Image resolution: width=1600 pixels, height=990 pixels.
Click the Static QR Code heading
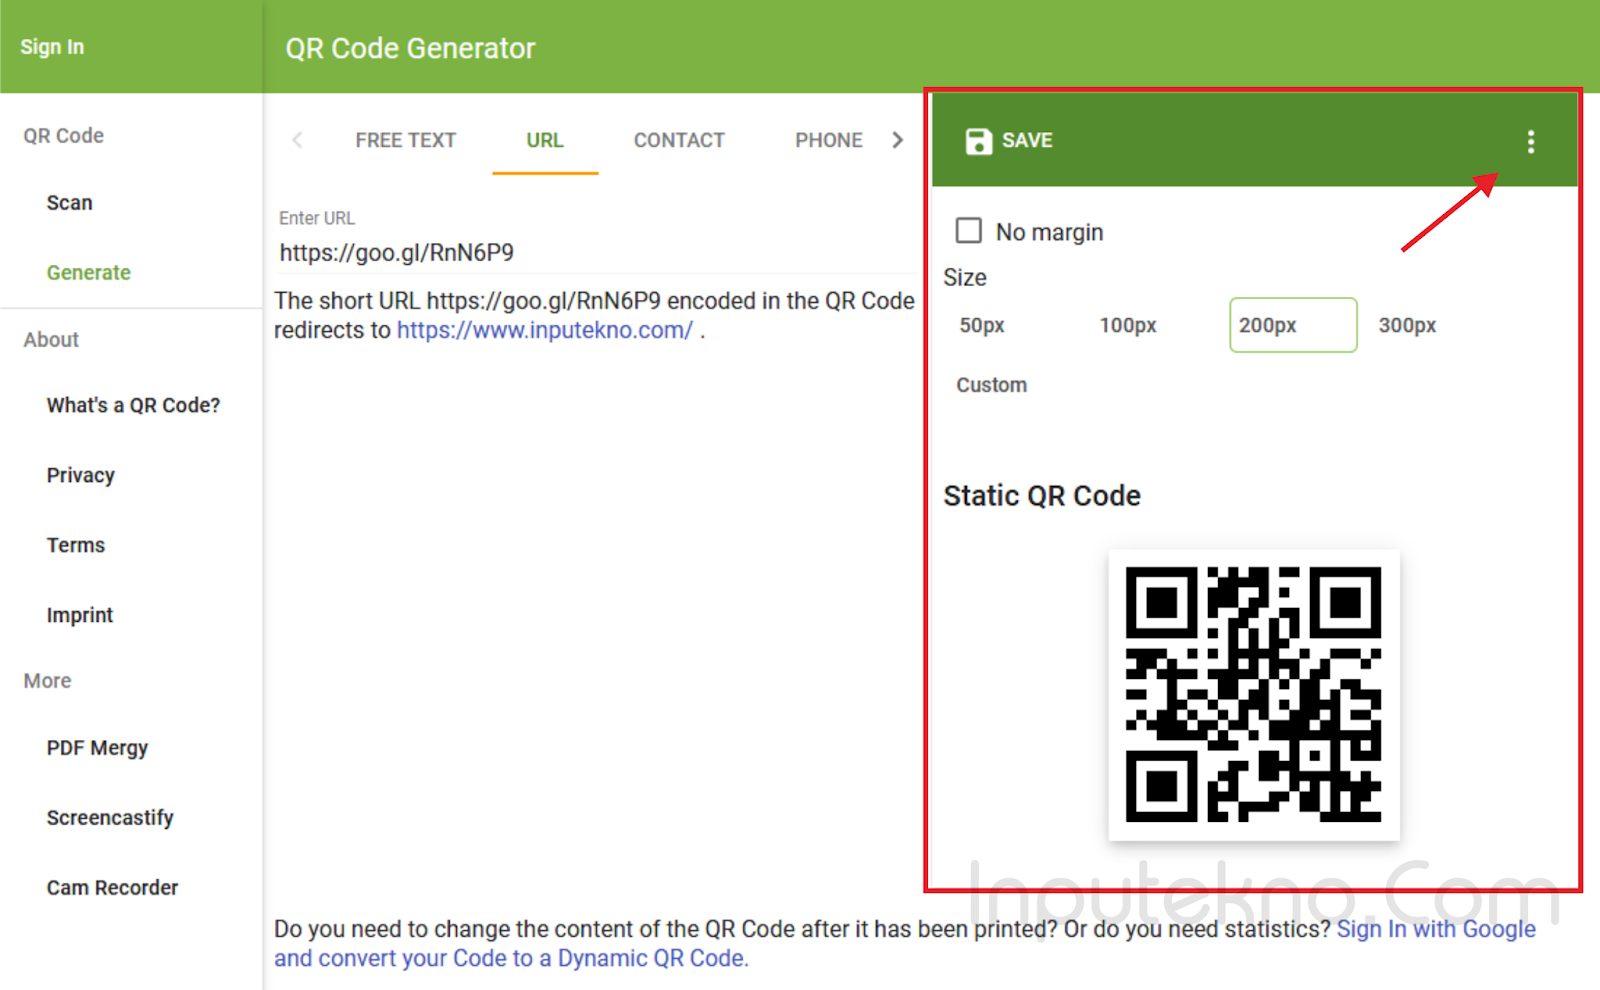[x=1042, y=496]
